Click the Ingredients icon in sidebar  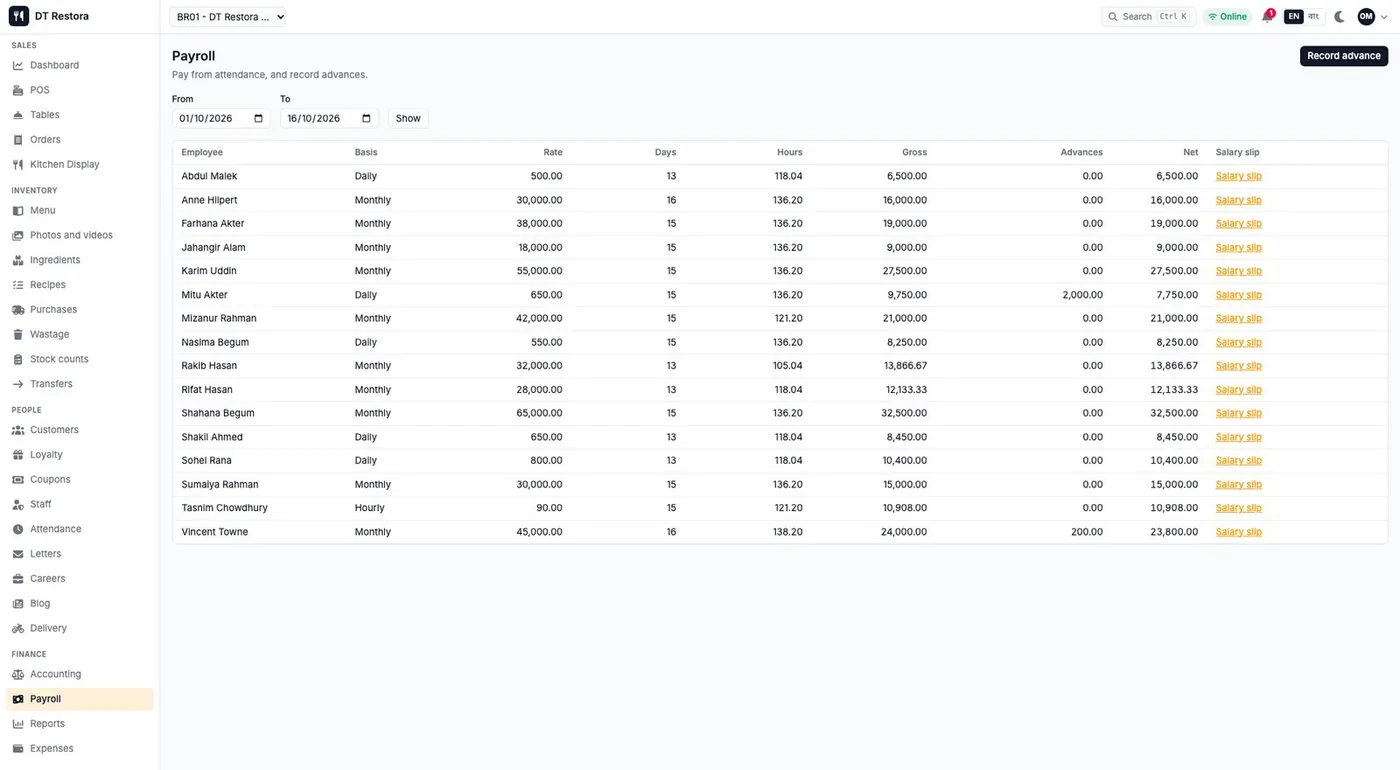pos(18,260)
